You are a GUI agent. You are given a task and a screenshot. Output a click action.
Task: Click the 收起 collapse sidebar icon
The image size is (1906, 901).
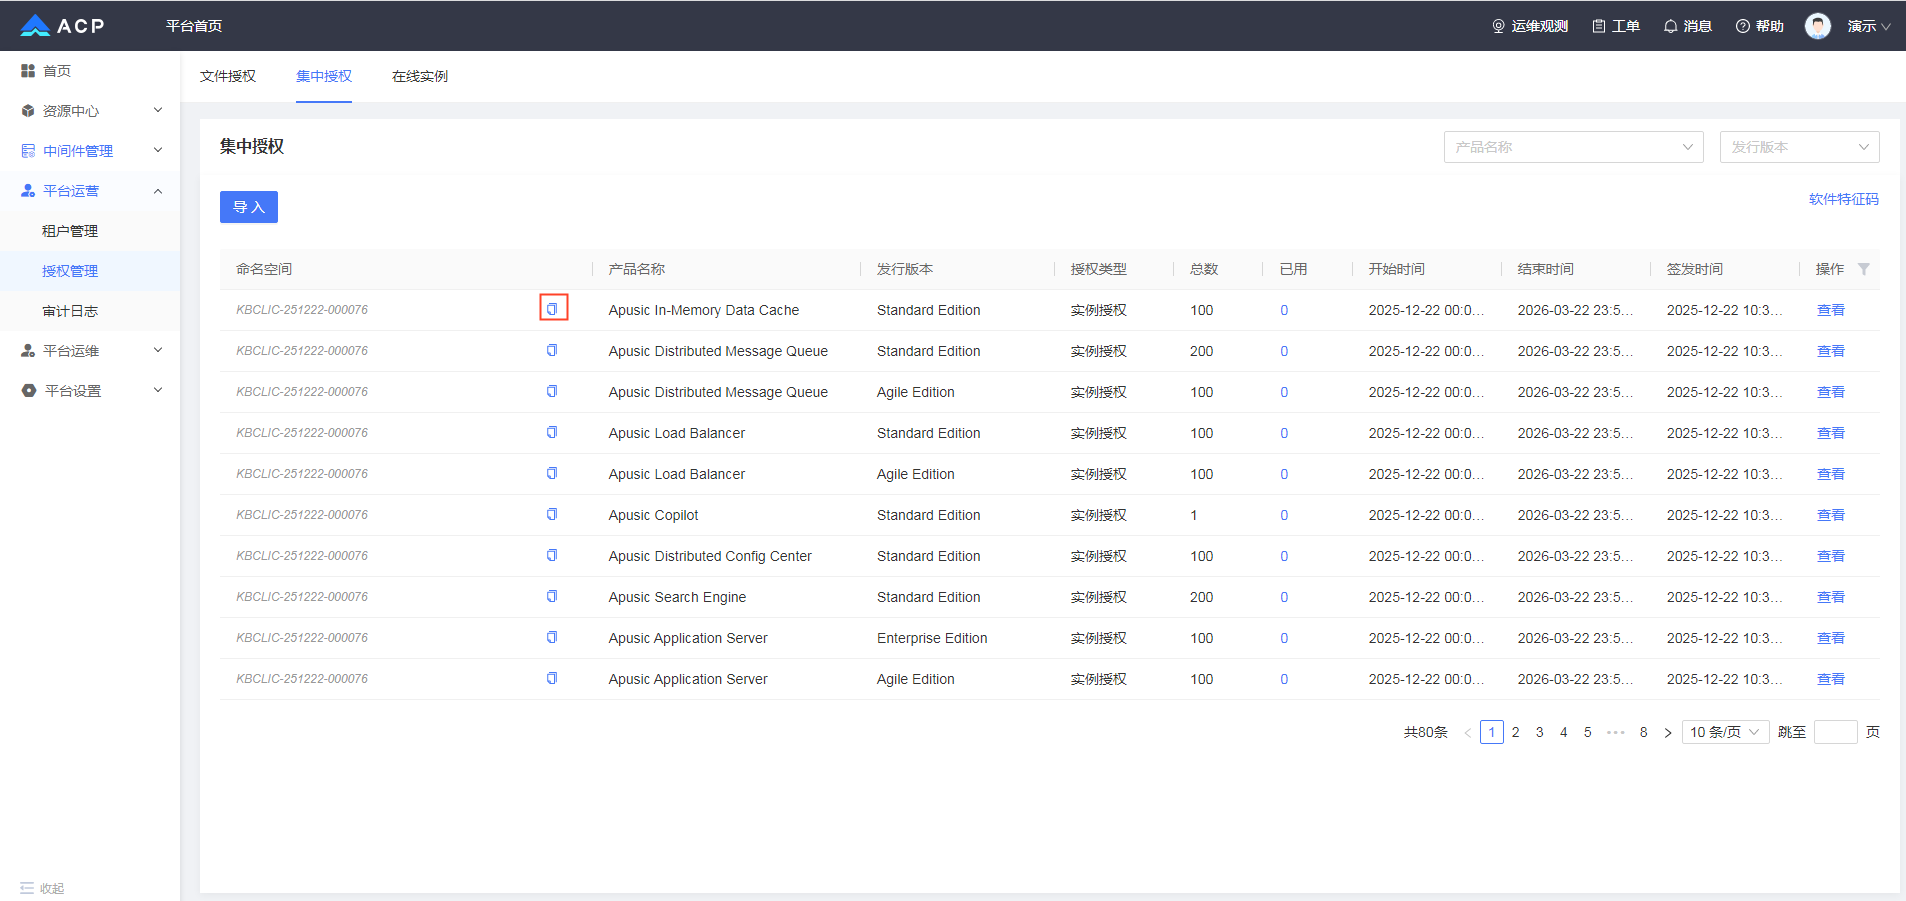[27, 888]
